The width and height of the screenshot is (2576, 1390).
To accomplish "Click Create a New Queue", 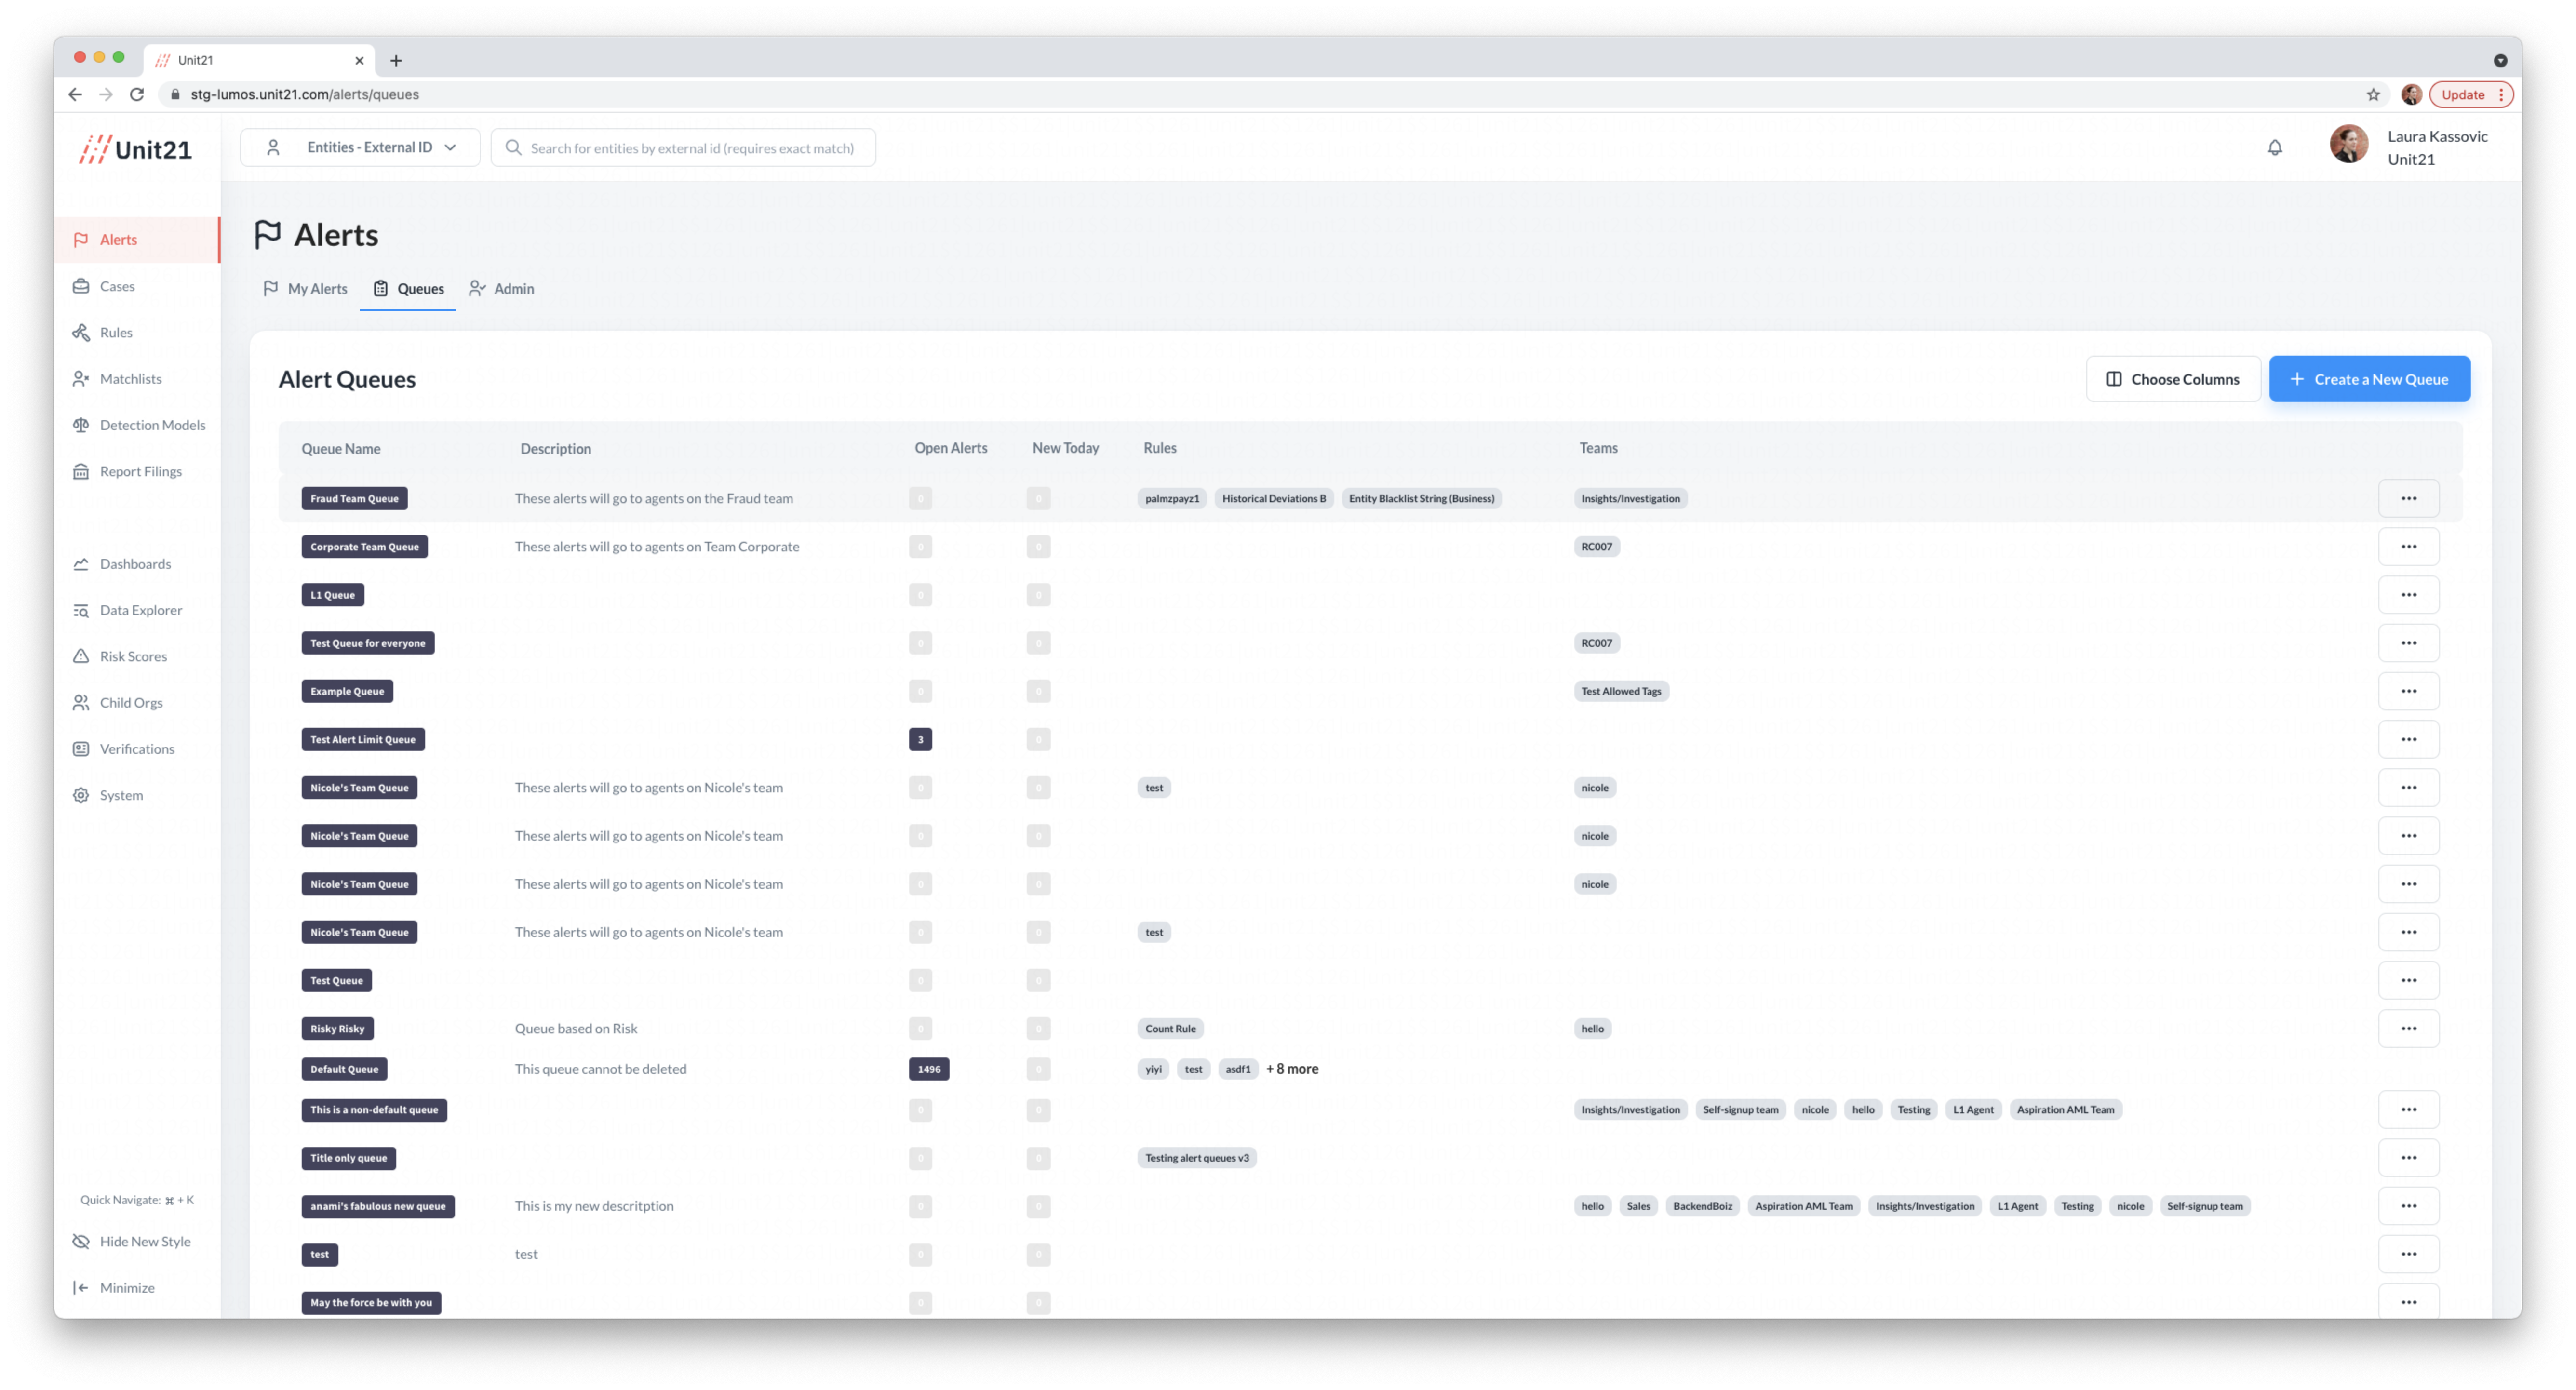I will click(x=2369, y=379).
